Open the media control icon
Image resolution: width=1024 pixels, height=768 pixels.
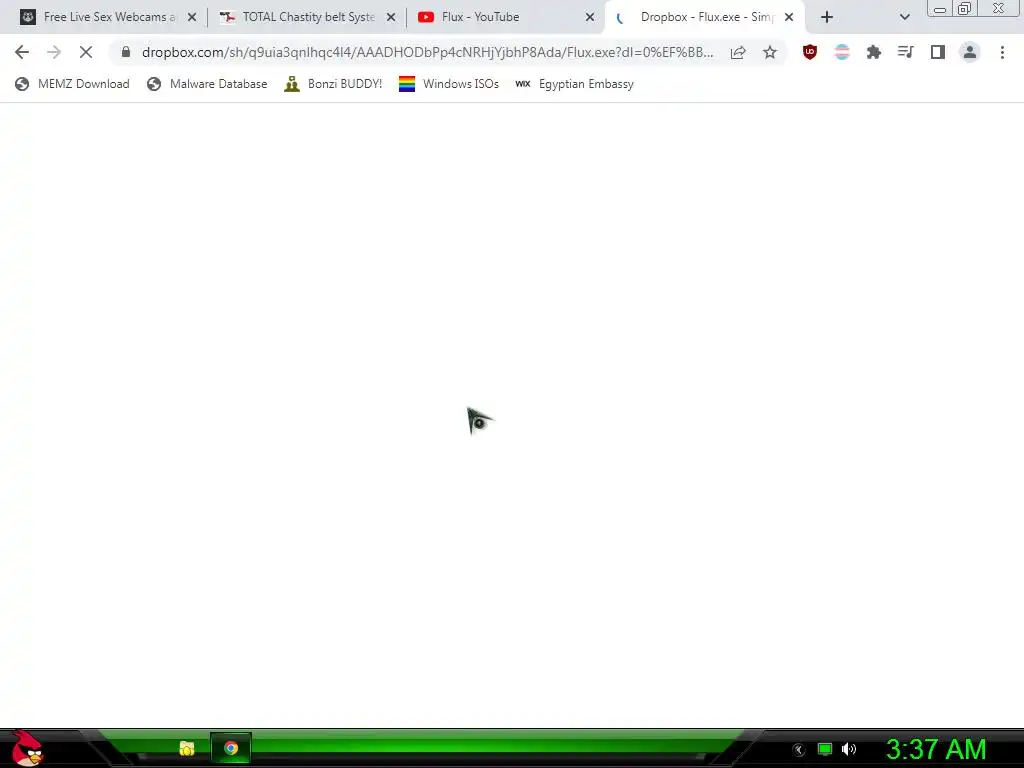pos(906,52)
